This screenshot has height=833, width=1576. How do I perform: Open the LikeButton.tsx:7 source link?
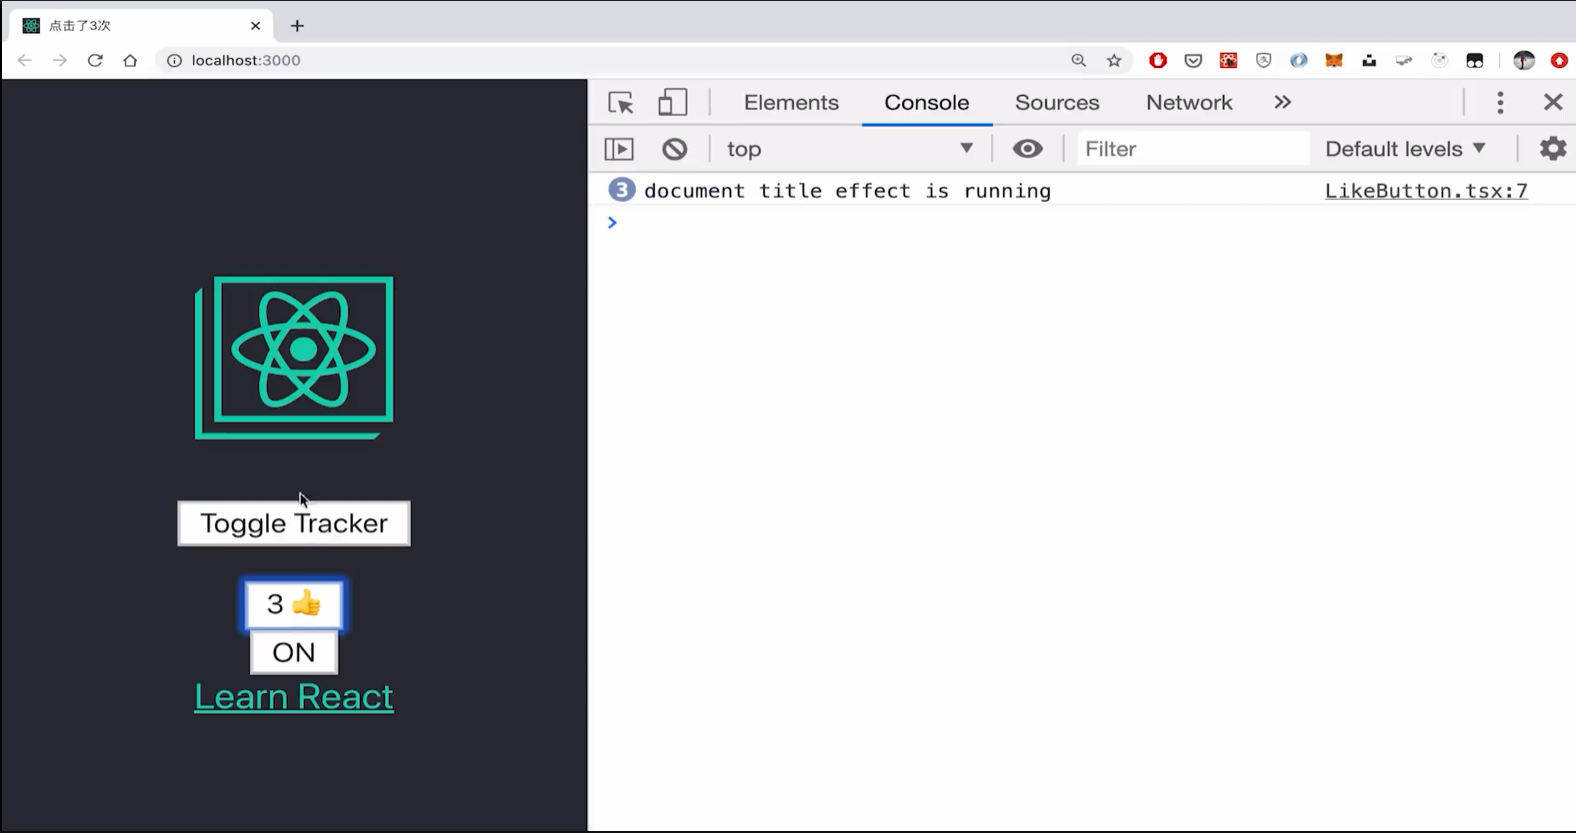click(x=1426, y=191)
